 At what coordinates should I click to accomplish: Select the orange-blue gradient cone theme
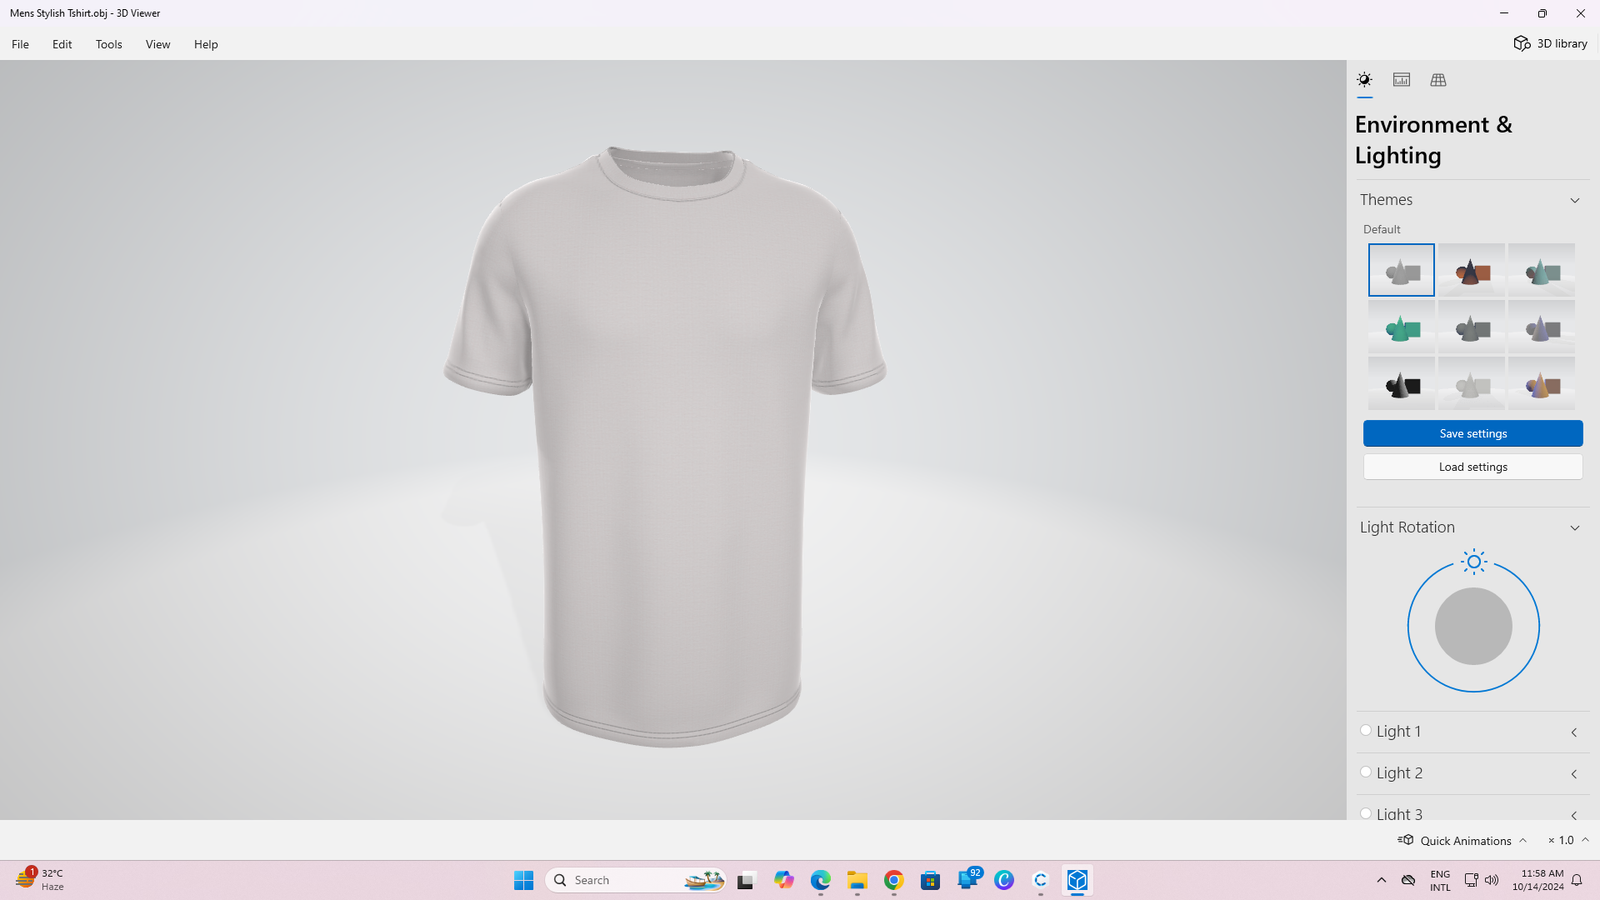tap(1541, 384)
